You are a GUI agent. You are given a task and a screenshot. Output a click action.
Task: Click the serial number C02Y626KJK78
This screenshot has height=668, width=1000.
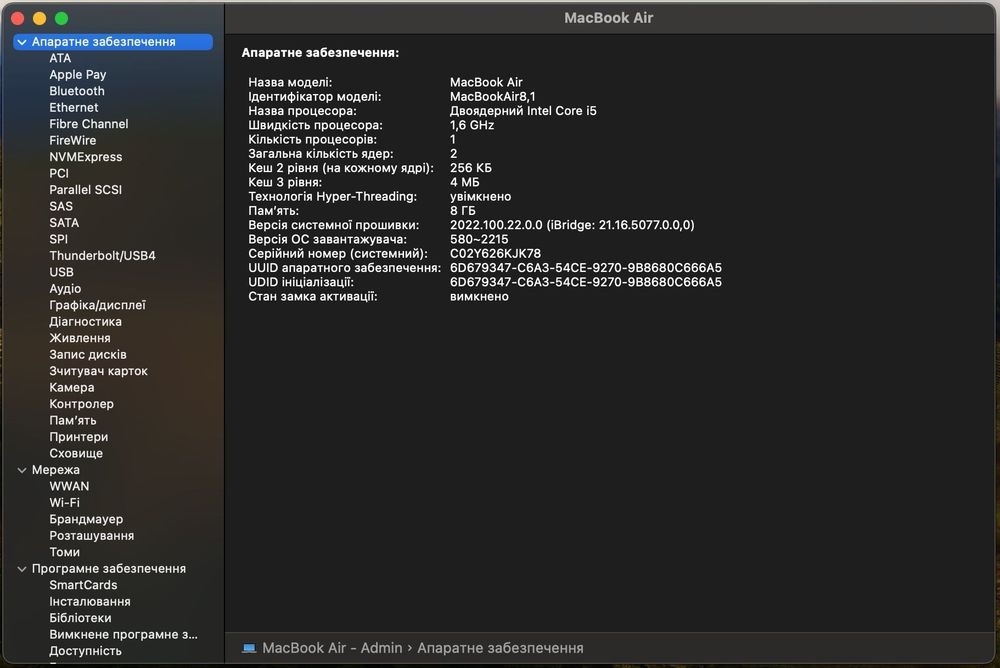click(x=496, y=254)
